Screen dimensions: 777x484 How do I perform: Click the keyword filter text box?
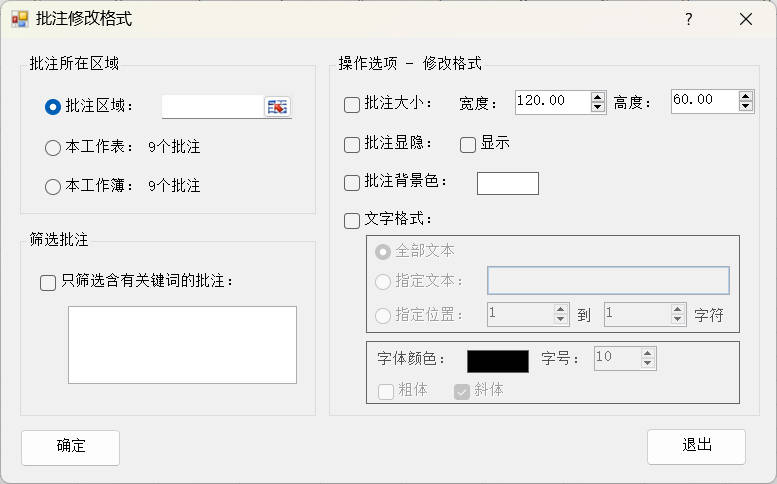(x=182, y=344)
